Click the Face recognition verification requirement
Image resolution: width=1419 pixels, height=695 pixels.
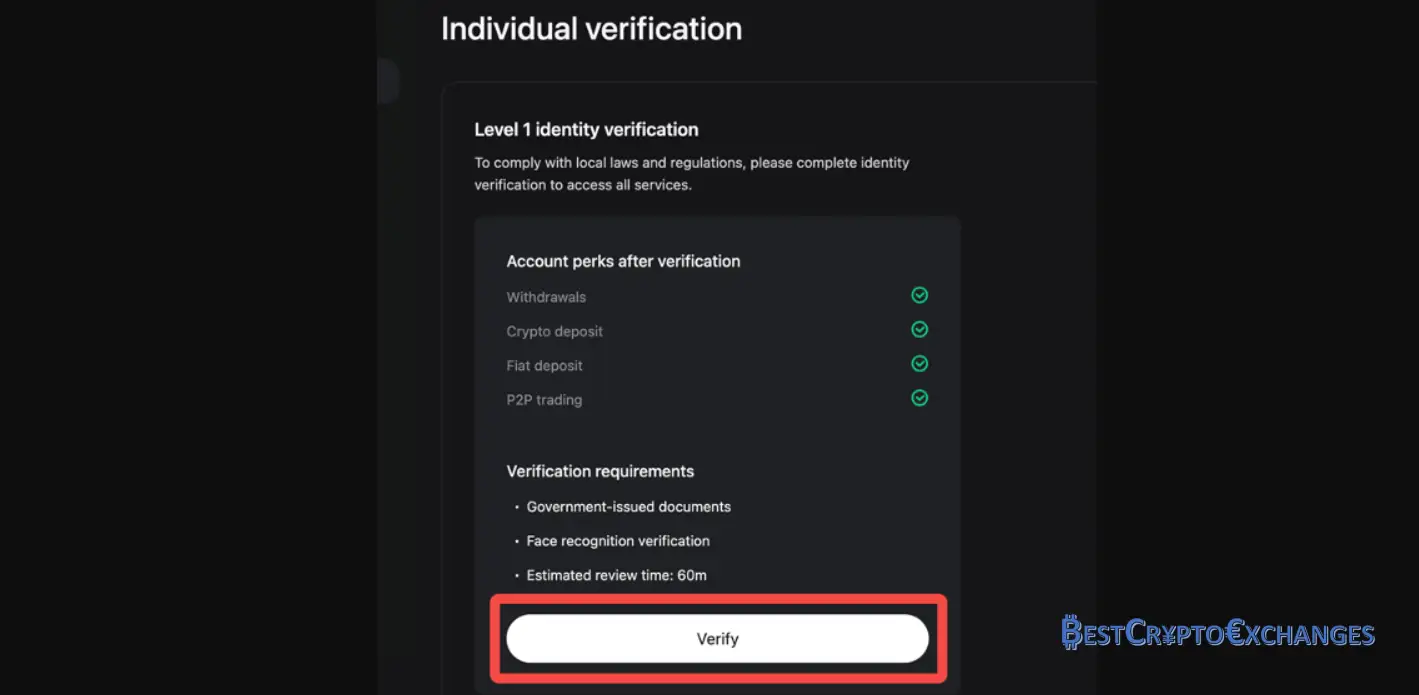coord(618,541)
